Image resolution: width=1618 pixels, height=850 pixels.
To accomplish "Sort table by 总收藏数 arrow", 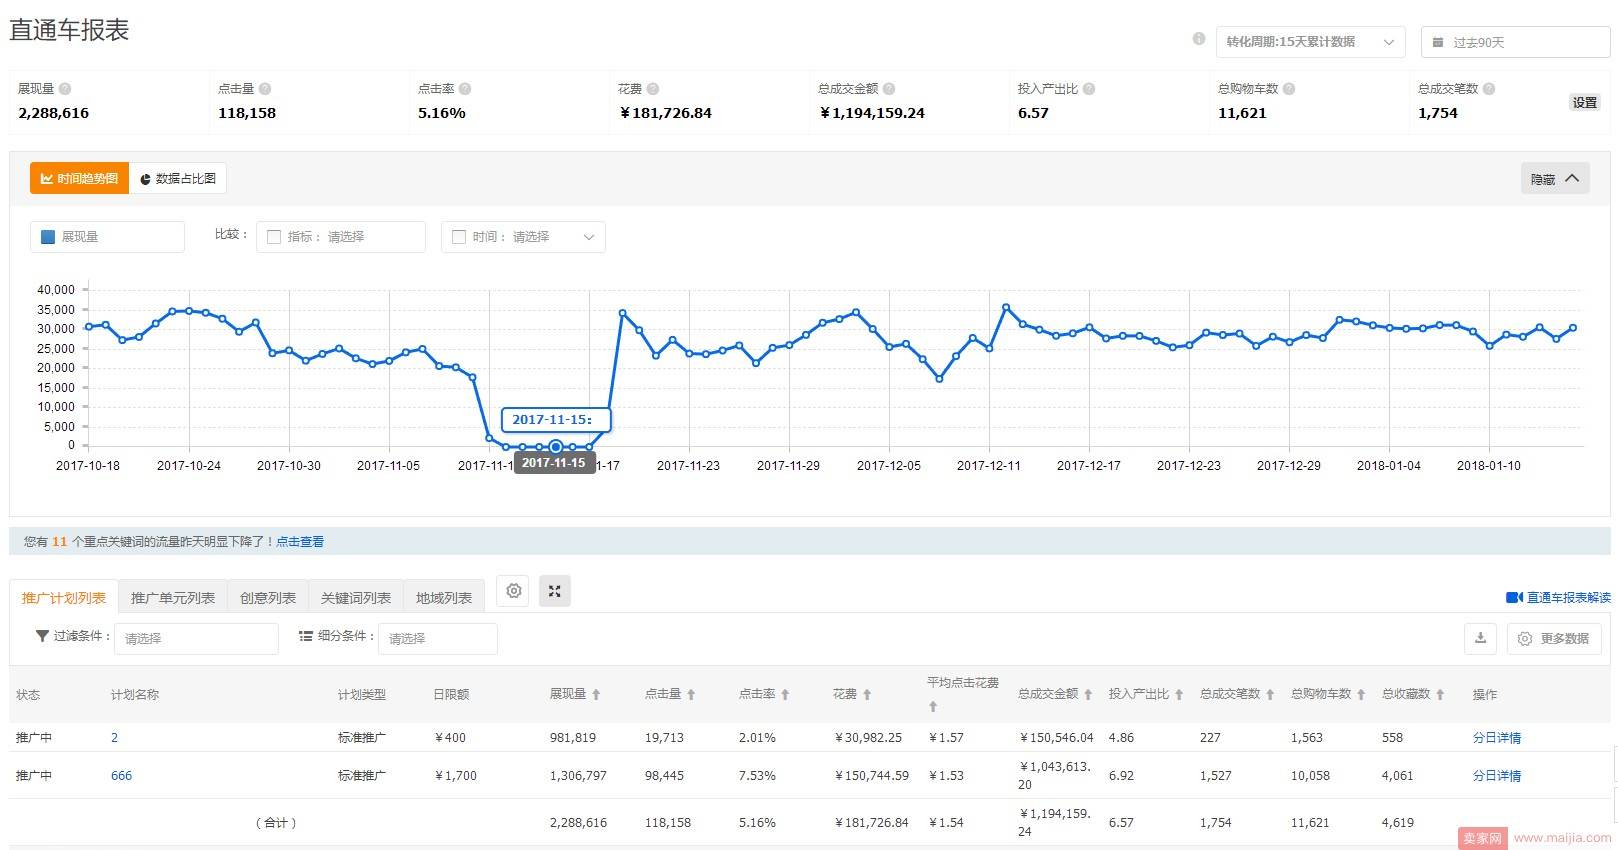I will coord(1440,694).
